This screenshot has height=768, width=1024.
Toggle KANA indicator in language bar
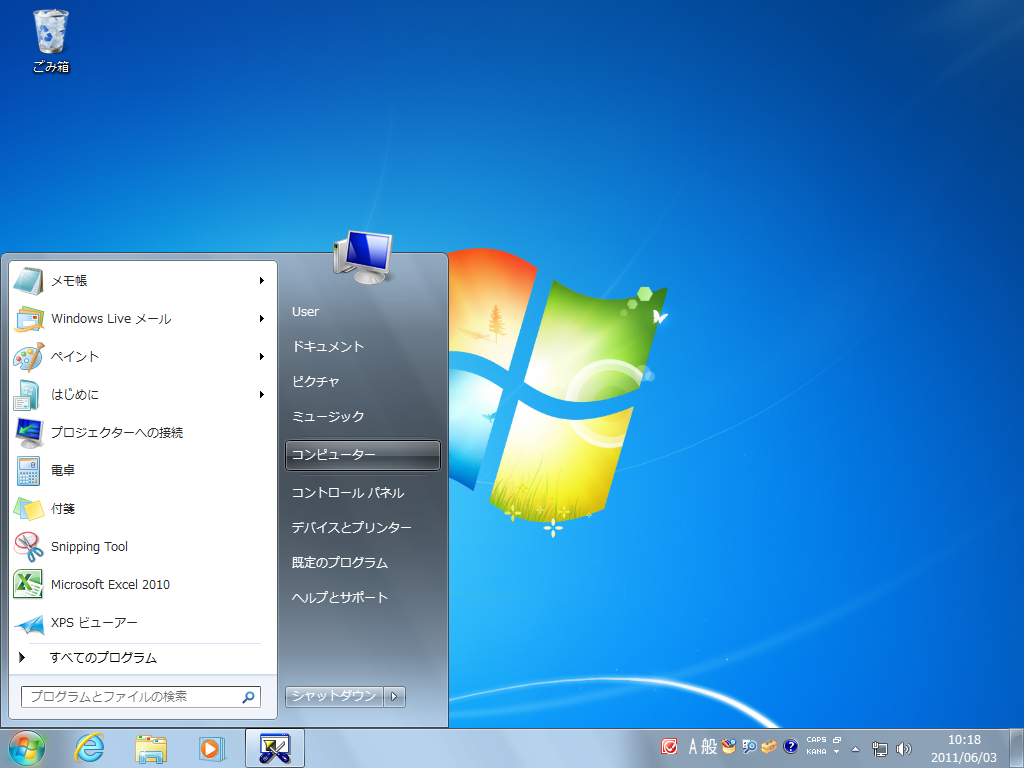[816, 752]
